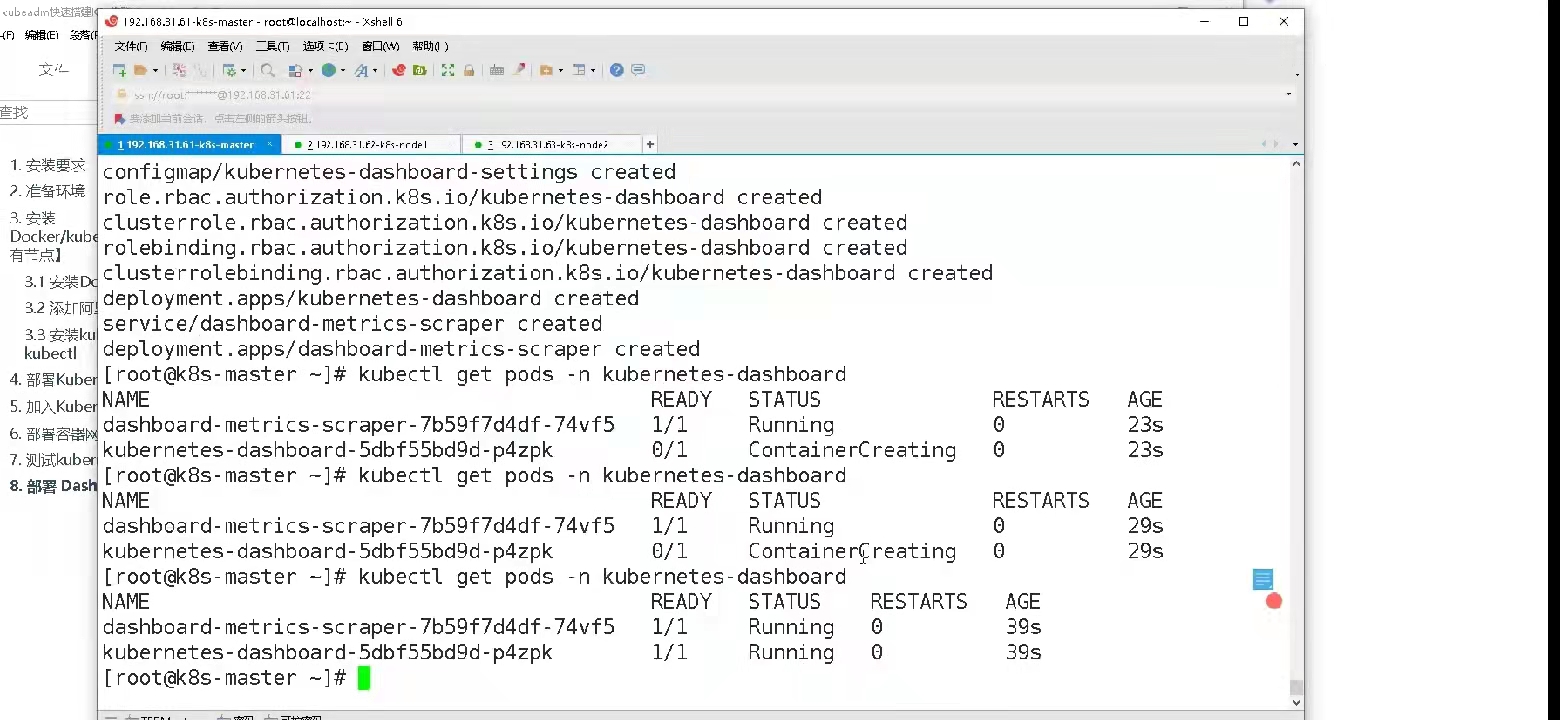Expand the address bar history dropdown
The image size is (1560, 720).
click(x=1288, y=95)
